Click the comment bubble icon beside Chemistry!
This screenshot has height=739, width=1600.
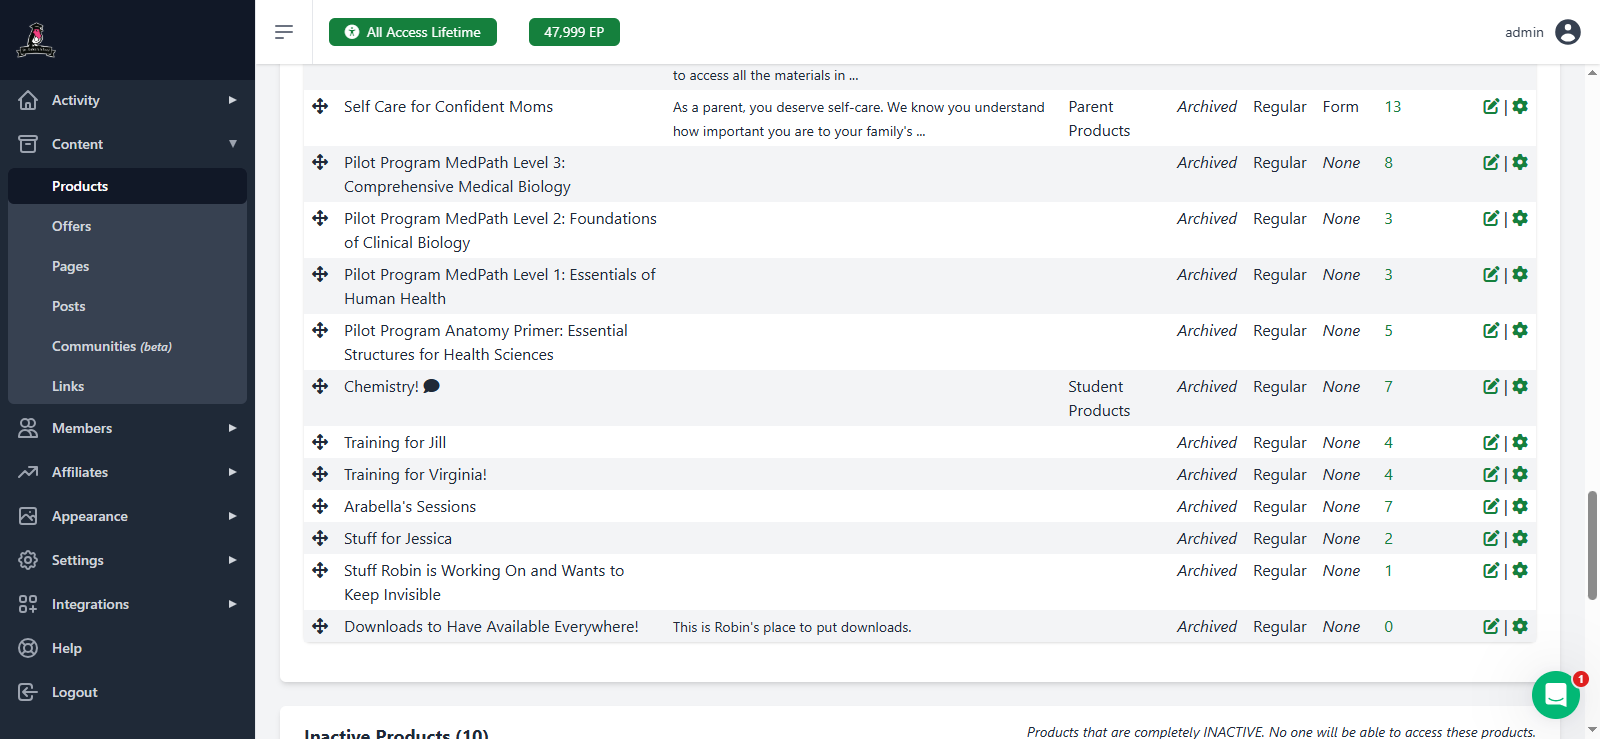point(431,387)
